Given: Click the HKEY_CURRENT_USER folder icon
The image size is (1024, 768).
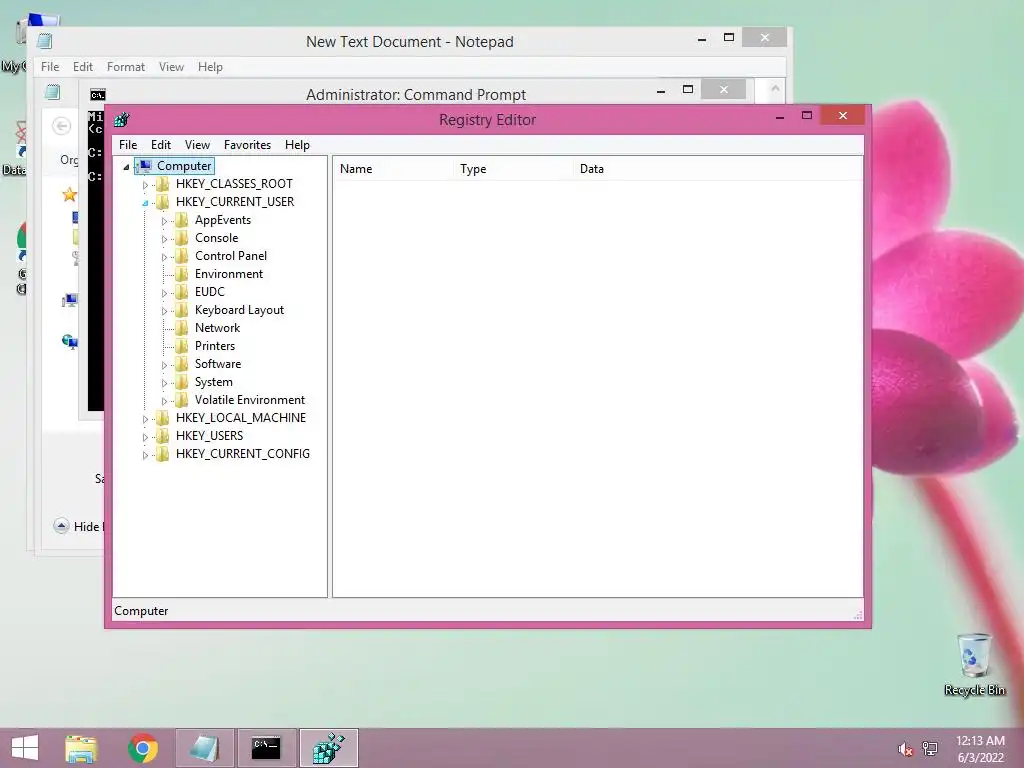Looking at the screenshot, I should click(163, 202).
